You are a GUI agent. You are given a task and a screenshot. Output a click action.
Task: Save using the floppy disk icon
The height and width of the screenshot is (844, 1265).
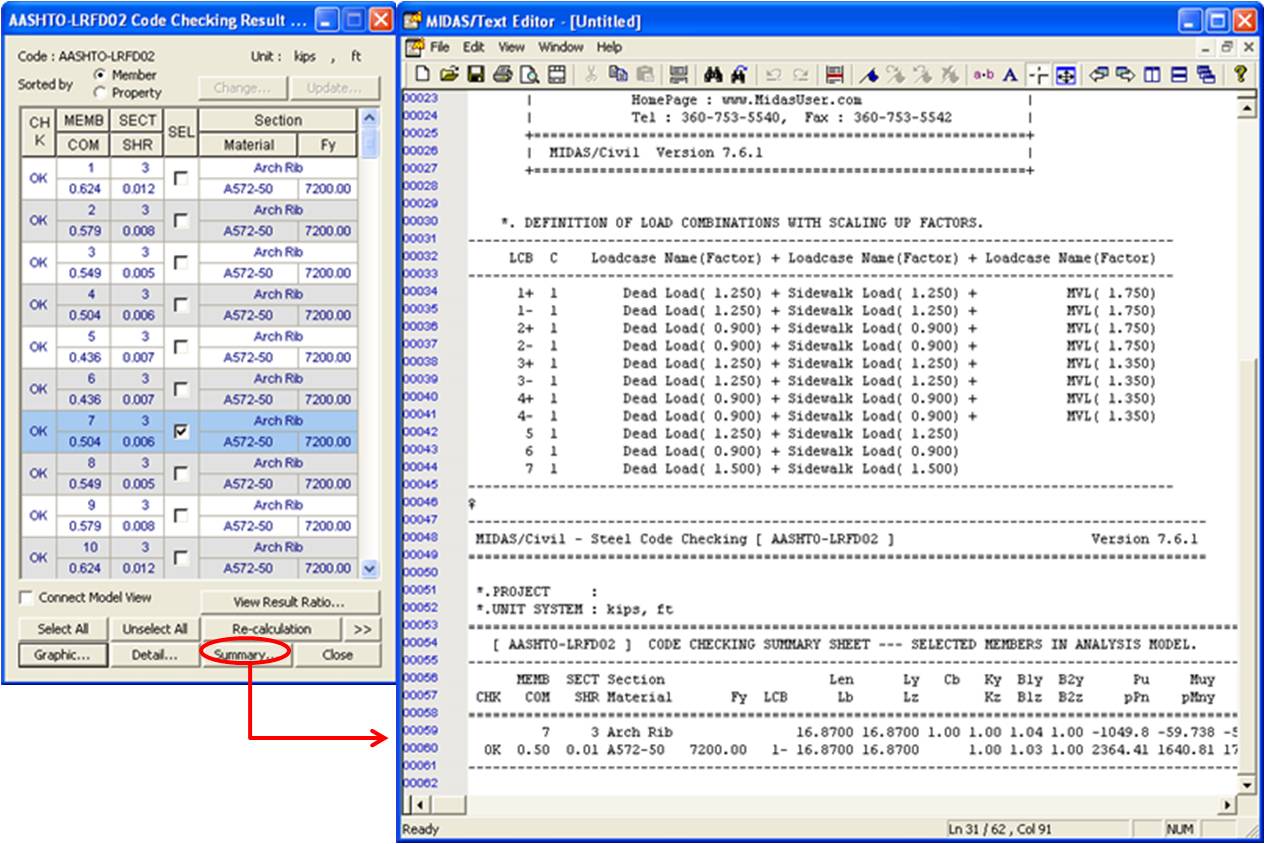[475, 75]
